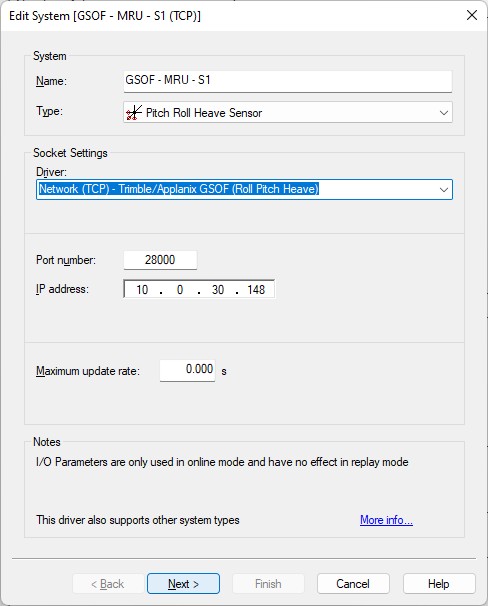Expand the Type dropdown arrow
The height and width of the screenshot is (606, 488).
444,113
